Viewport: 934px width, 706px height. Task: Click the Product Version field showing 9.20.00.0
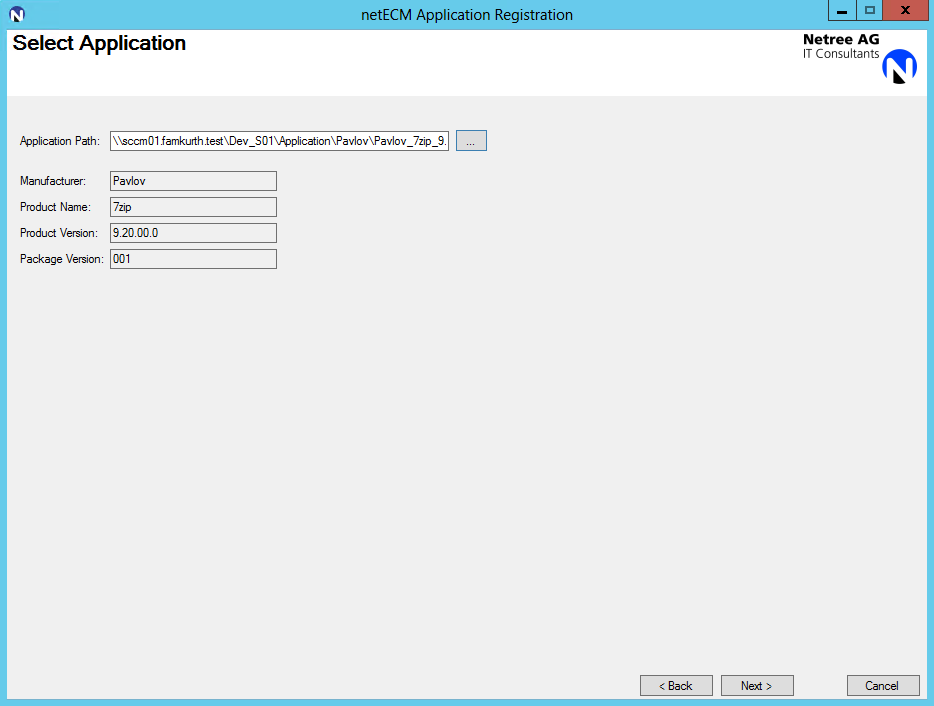(x=193, y=233)
